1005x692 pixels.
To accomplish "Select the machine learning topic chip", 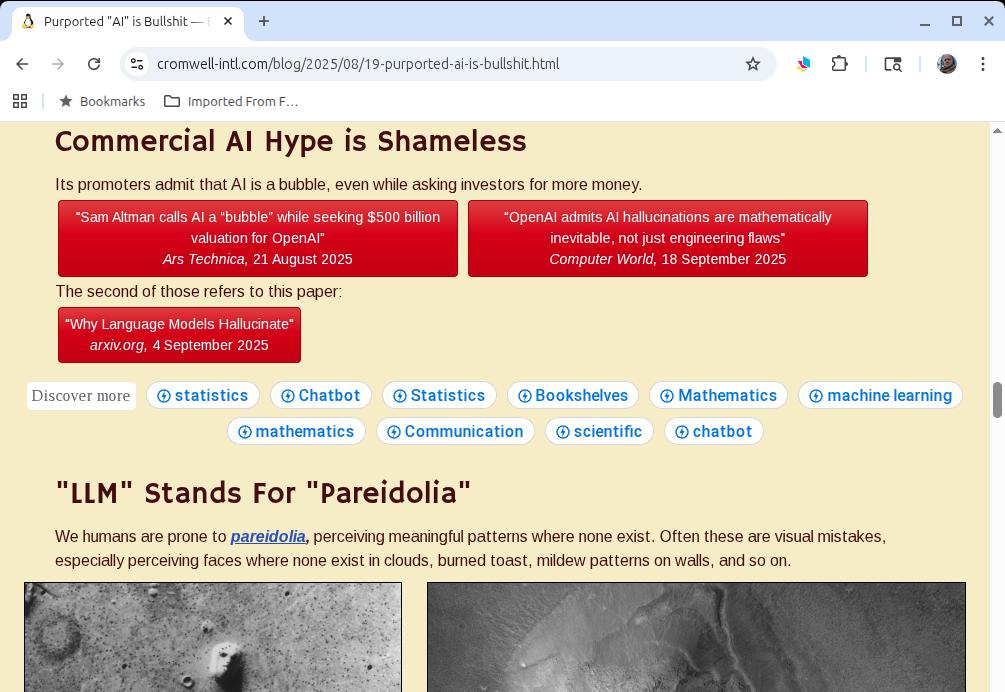I will [880, 395].
